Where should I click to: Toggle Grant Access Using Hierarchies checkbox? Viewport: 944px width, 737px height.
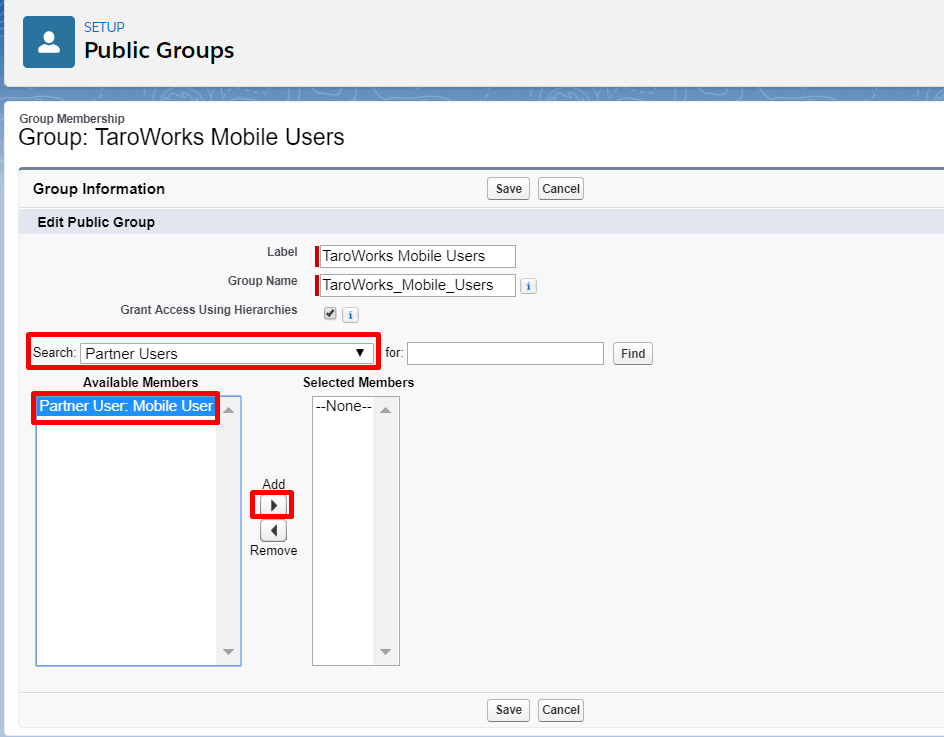pyautogui.click(x=330, y=313)
